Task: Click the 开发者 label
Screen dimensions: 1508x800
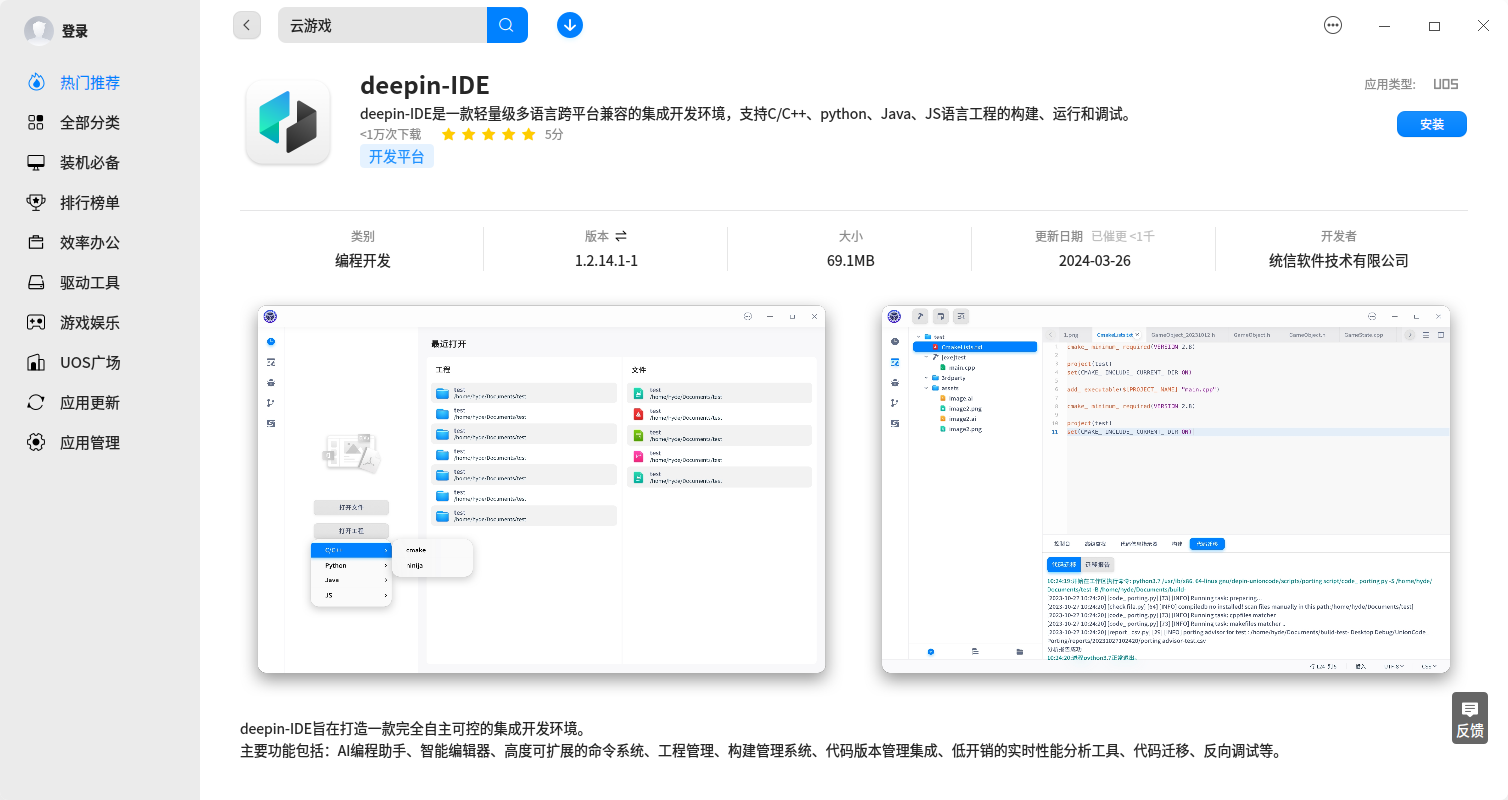Action: [x=1339, y=236]
